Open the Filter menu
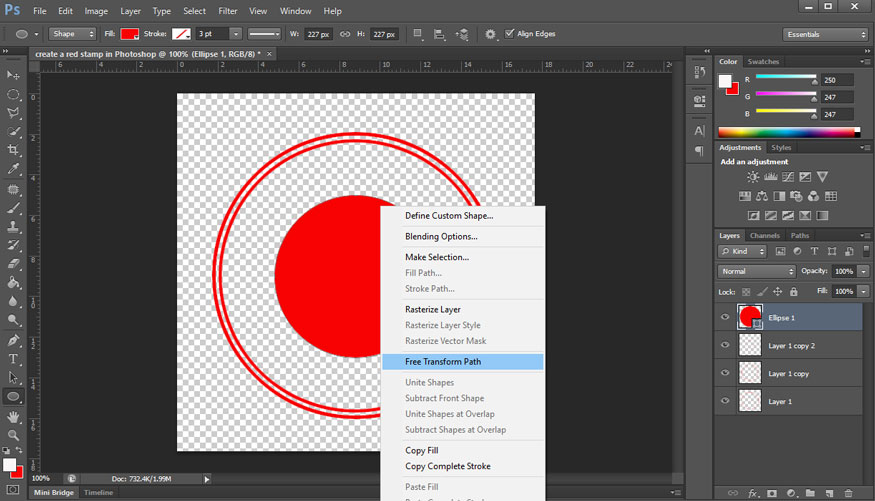This screenshot has width=875, height=501. [227, 11]
